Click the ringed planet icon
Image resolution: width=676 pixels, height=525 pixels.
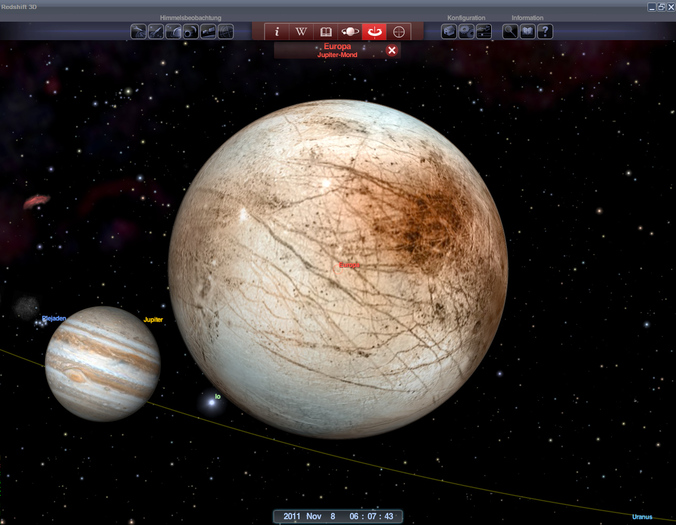[x=351, y=32]
